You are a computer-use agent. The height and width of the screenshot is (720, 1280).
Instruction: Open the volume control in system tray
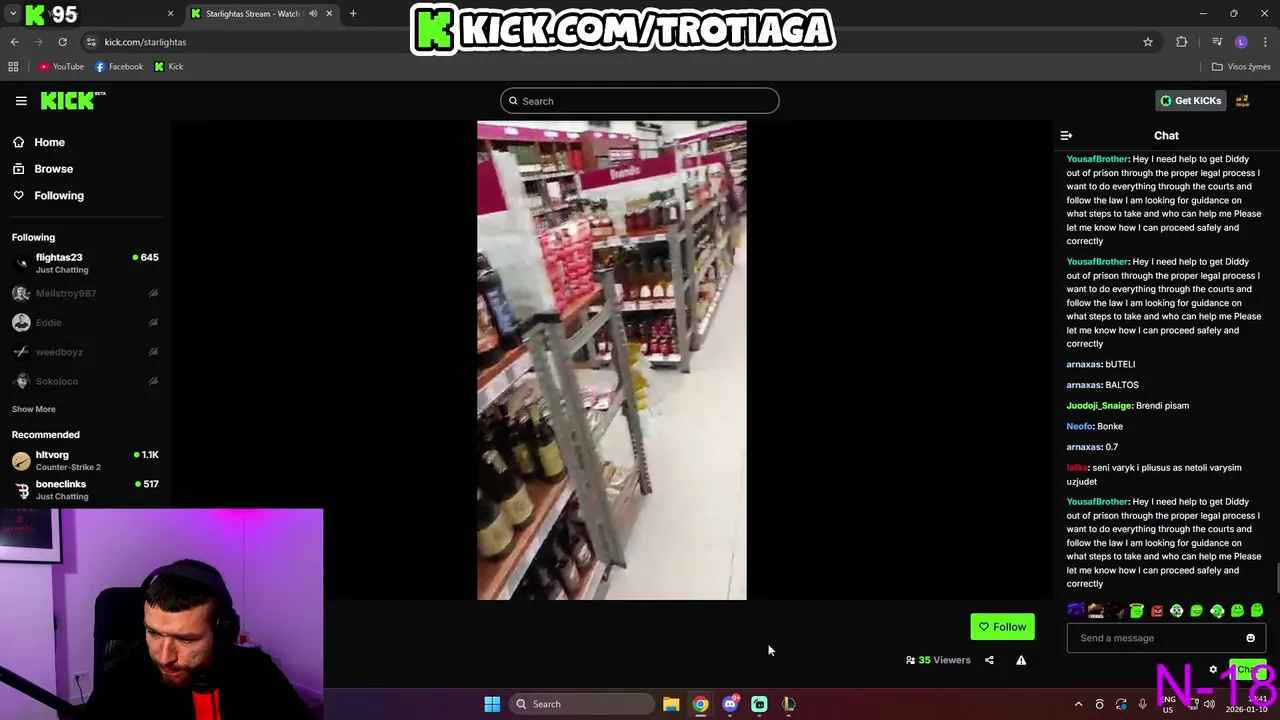pos(1209,704)
